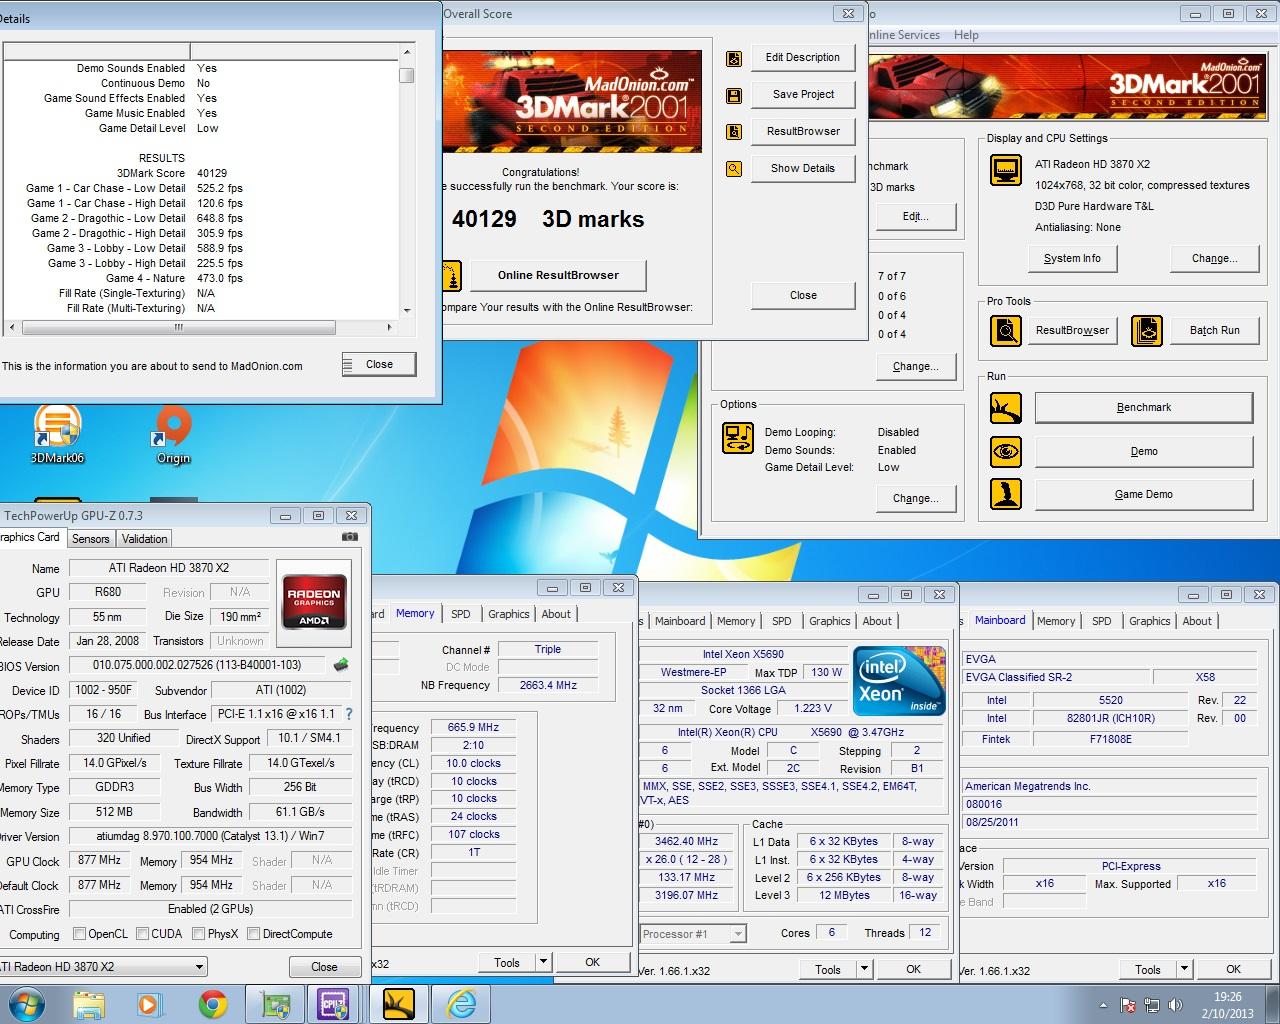Switch to the Validation tab in GPU-Z

145,539
